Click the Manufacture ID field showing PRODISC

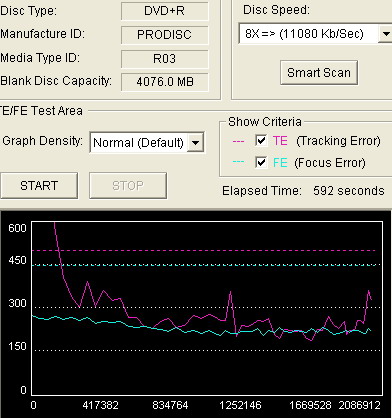pyautogui.click(x=165, y=35)
